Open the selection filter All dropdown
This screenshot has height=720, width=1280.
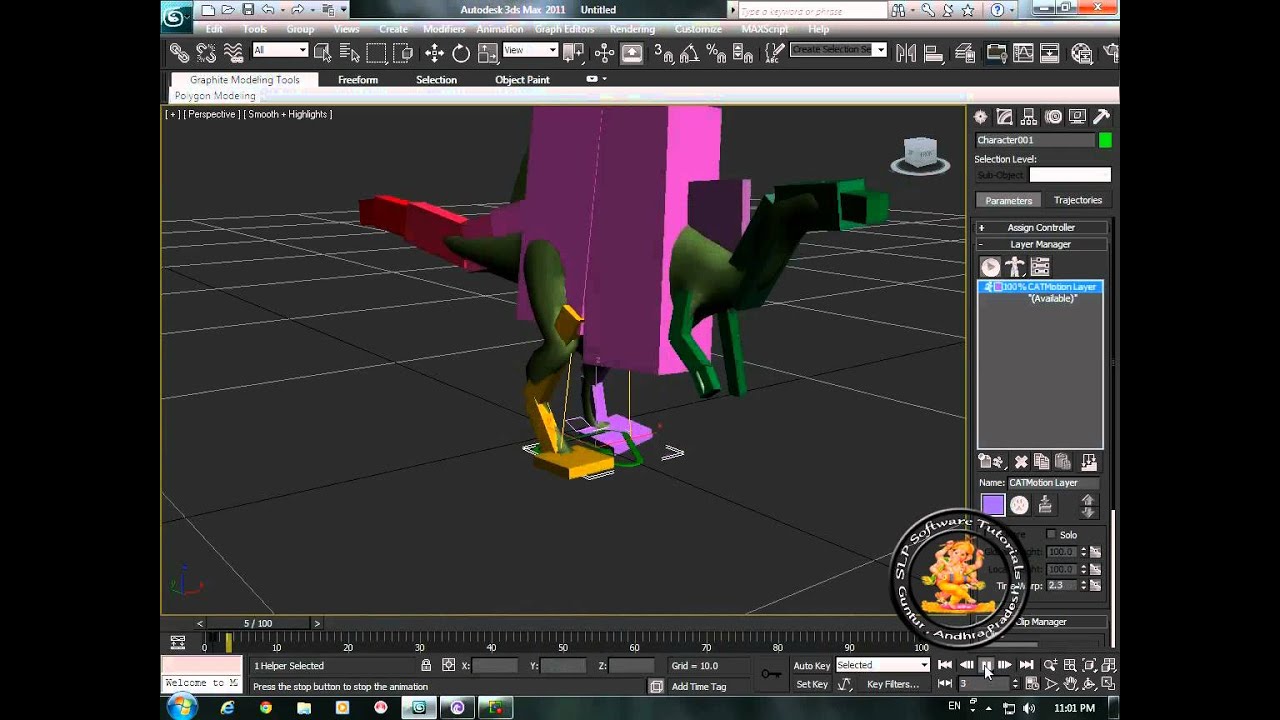280,50
